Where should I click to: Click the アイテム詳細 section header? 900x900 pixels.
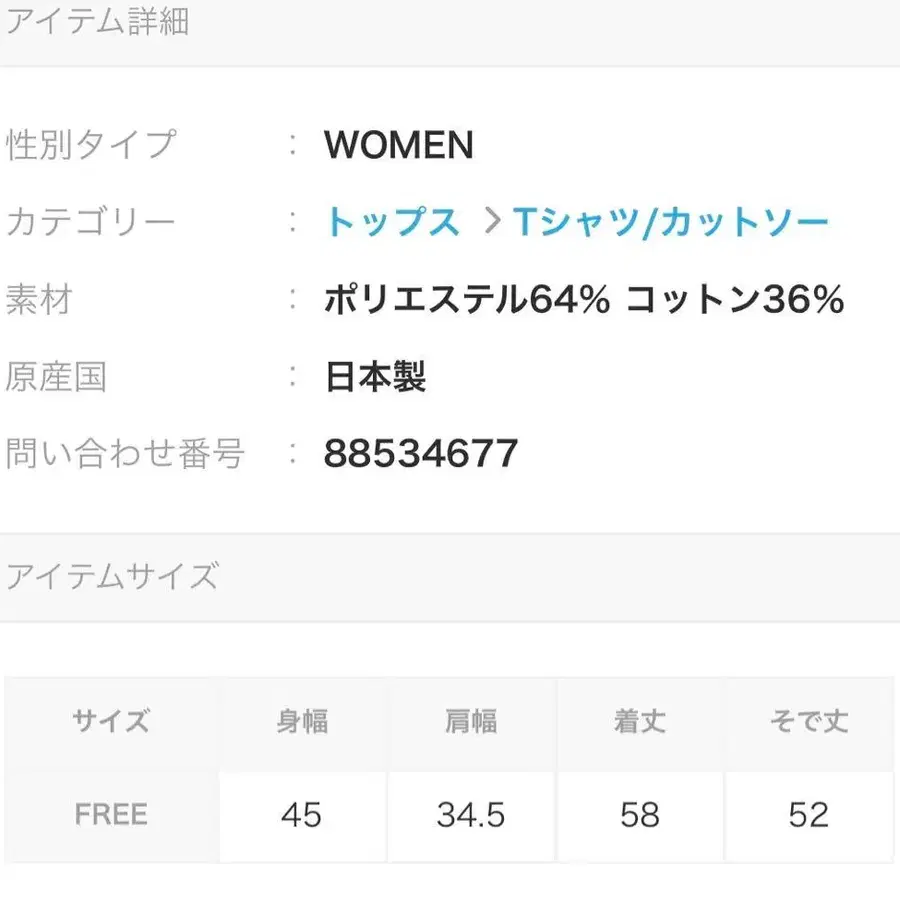[x=95, y=22]
